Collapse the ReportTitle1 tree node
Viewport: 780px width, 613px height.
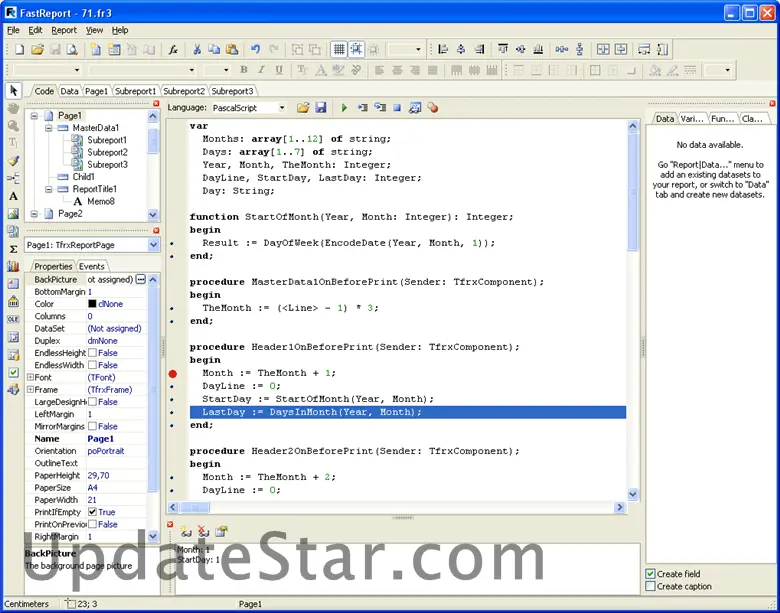tap(48, 189)
